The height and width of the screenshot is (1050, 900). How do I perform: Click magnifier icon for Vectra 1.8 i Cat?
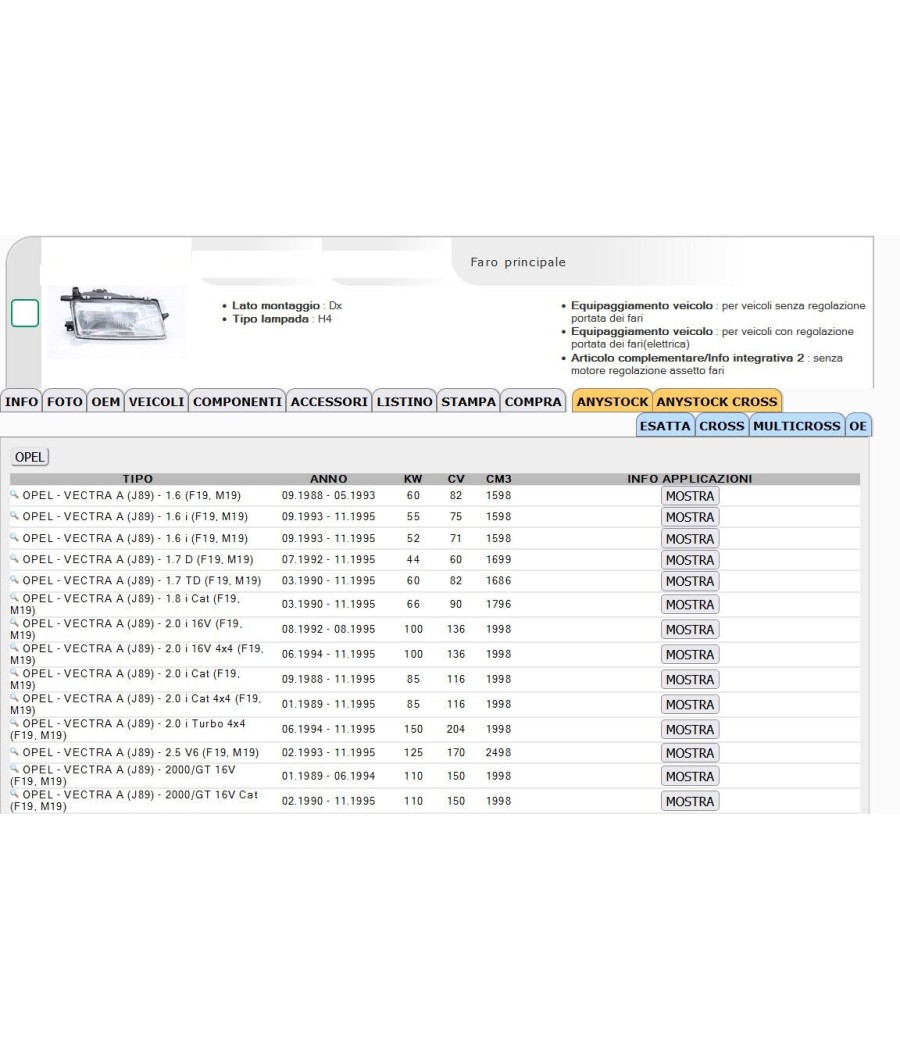point(15,597)
